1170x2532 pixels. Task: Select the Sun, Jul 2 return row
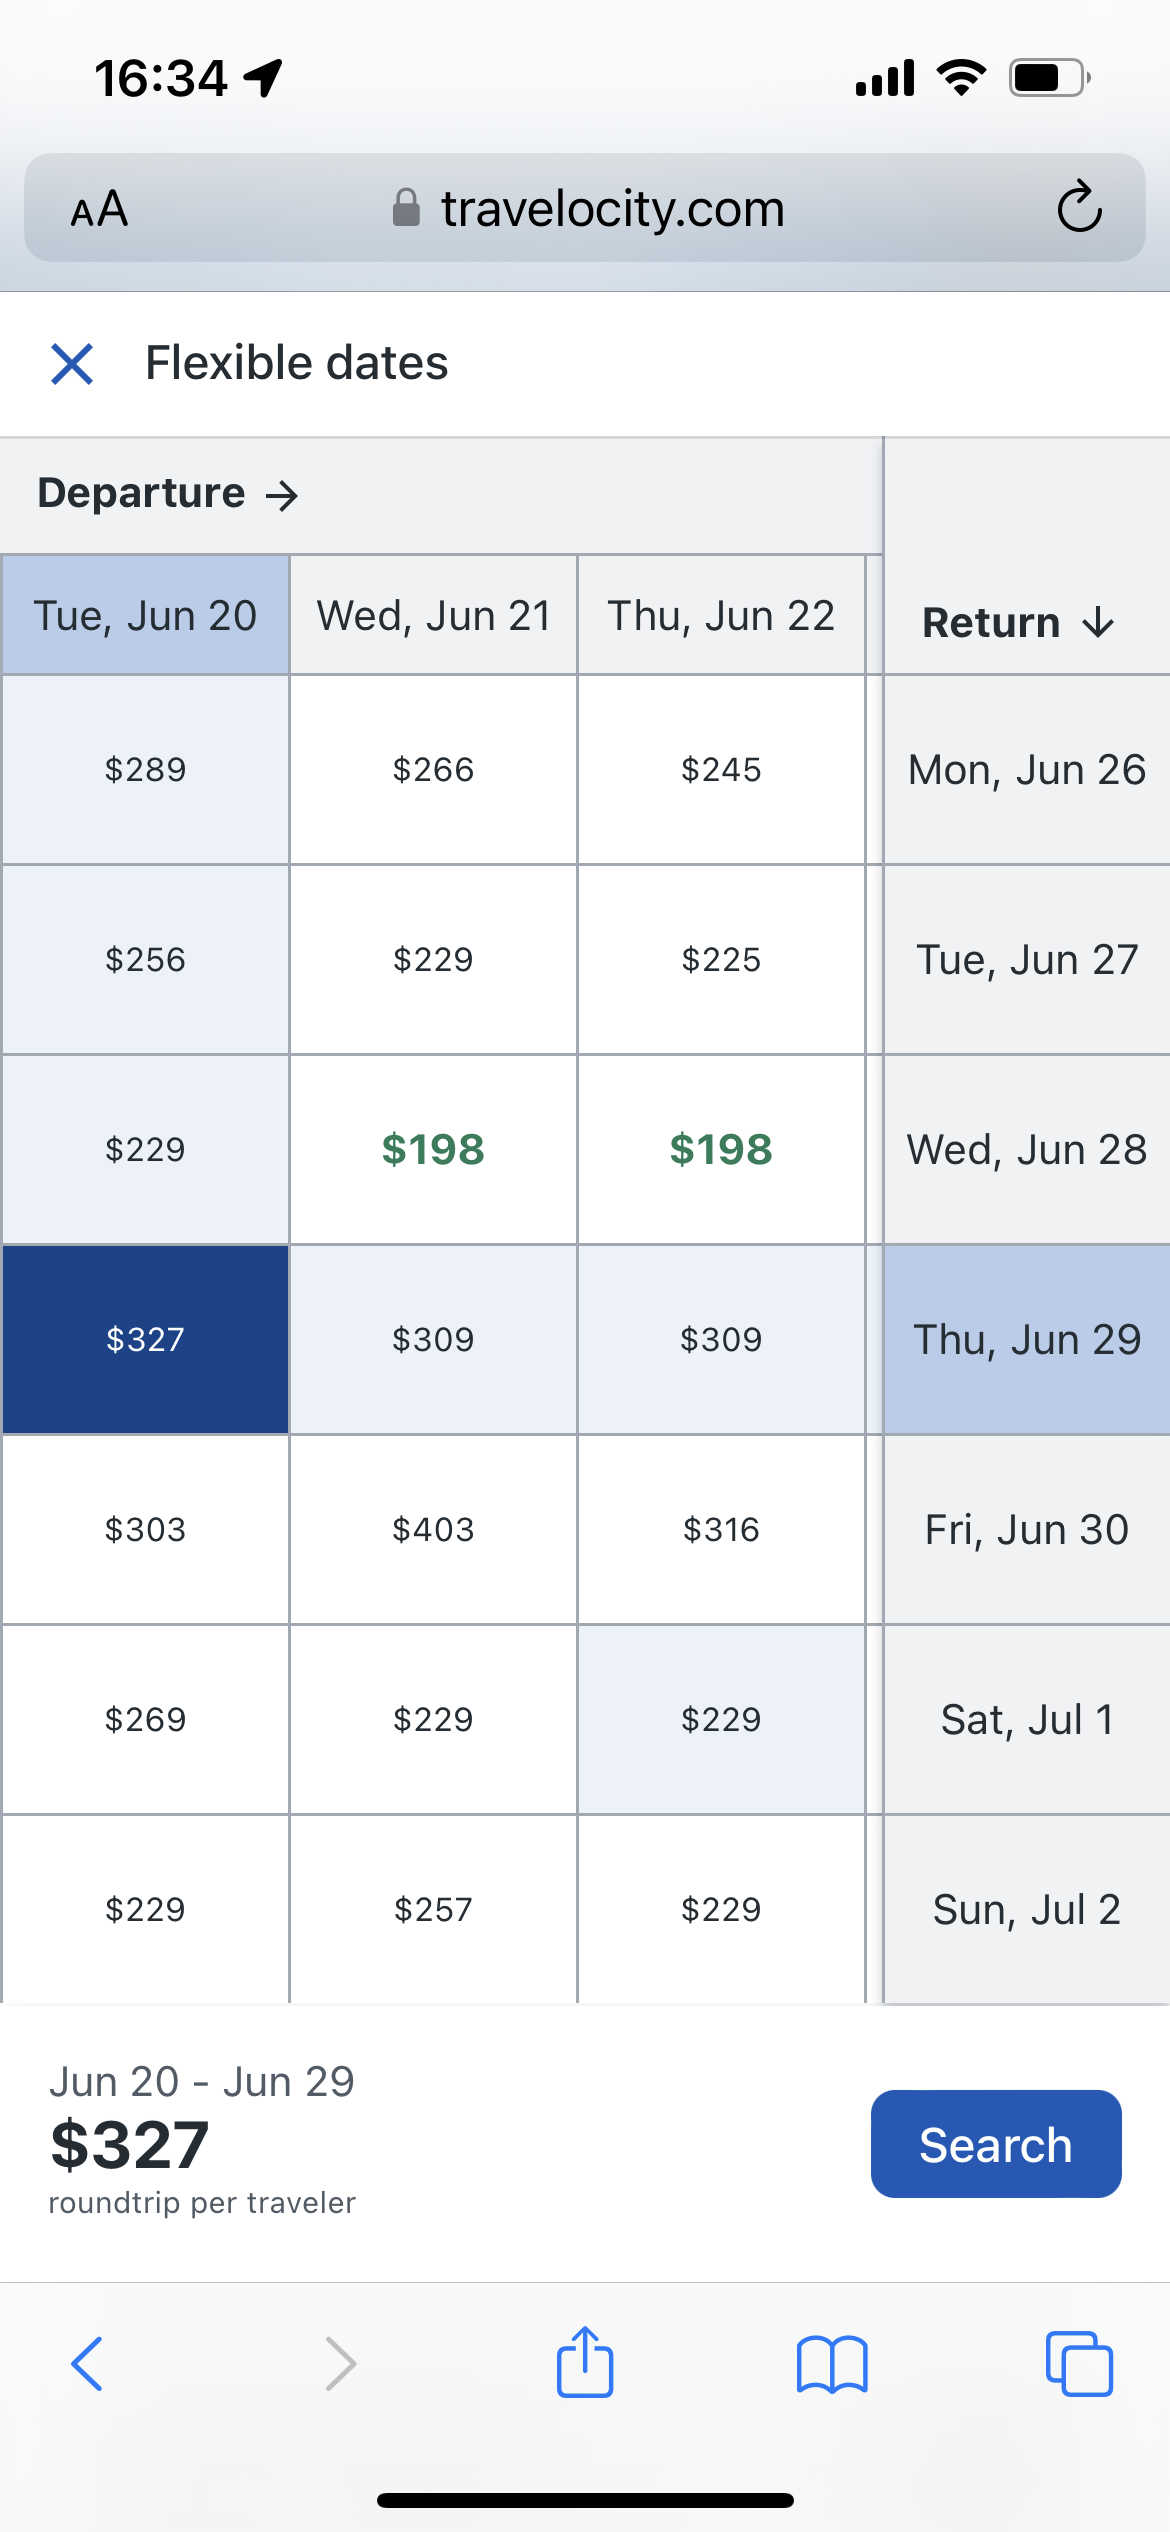tap(1026, 1910)
